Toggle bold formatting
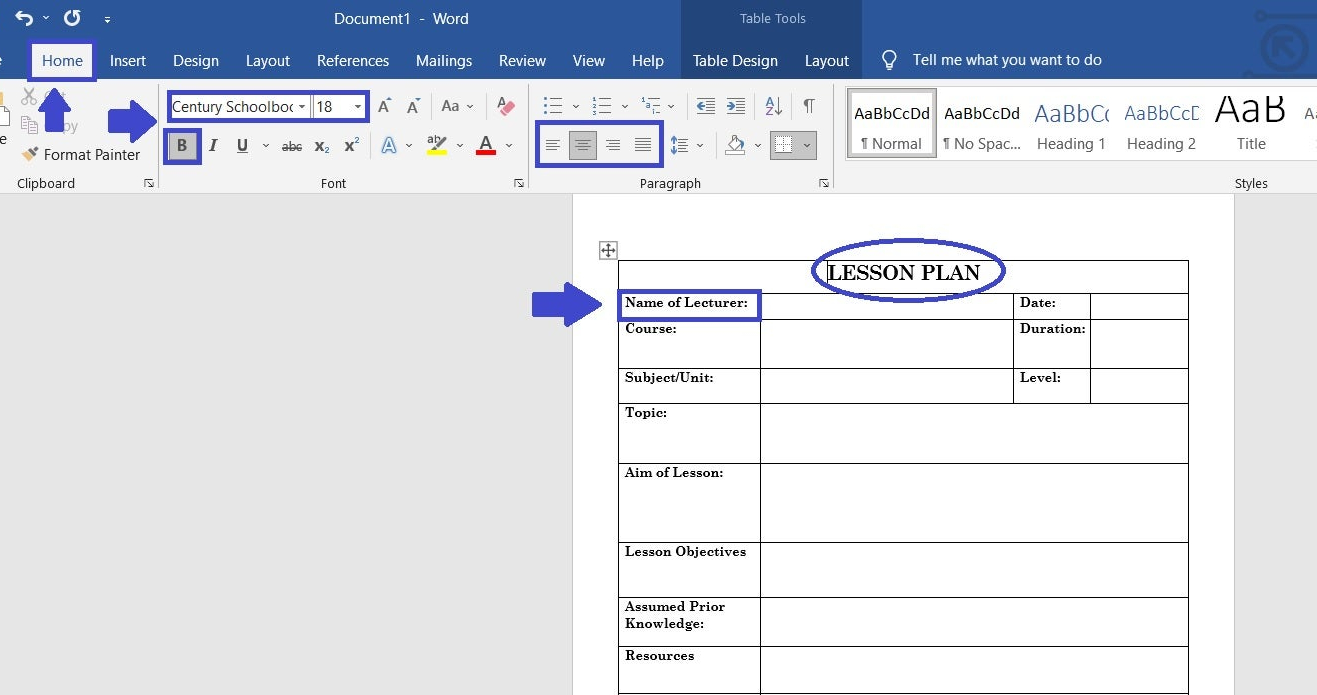 point(182,145)
